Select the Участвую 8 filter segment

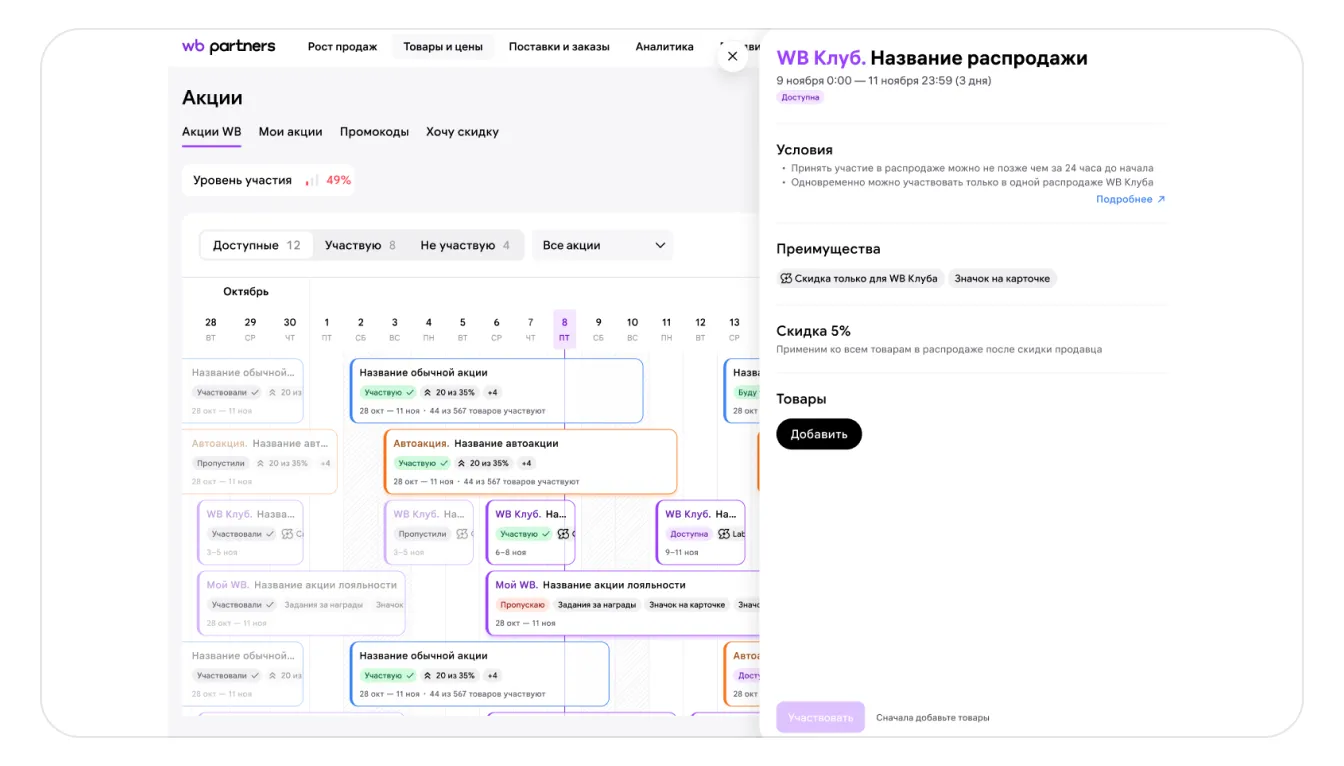(360, 245)
